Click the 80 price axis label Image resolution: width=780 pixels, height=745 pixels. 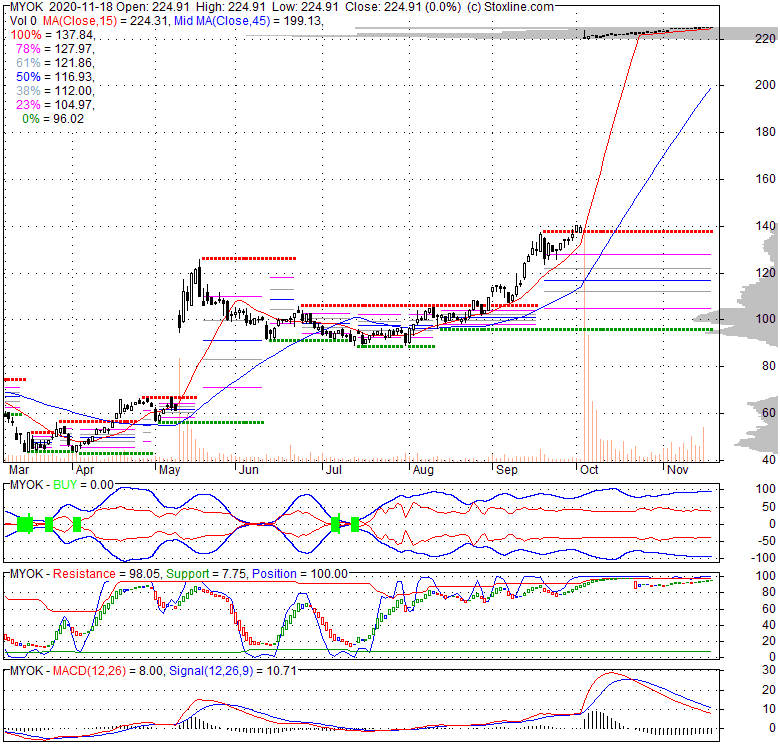point(769,366)
